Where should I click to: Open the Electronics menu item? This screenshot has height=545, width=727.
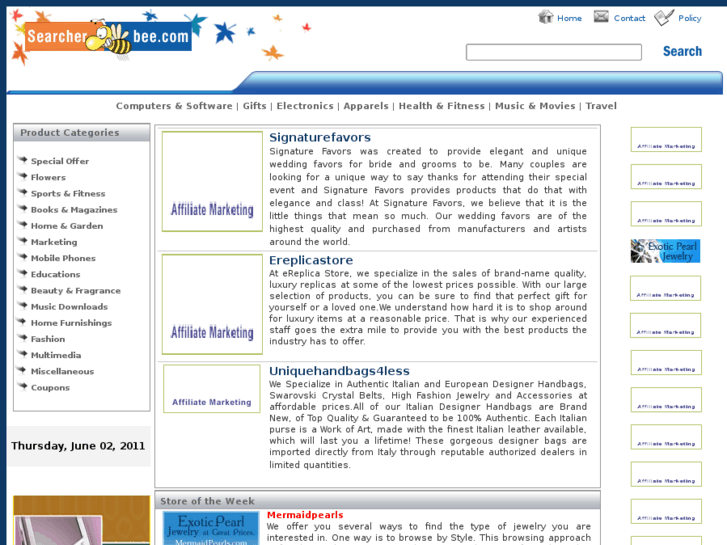click(x=305, y=106)
